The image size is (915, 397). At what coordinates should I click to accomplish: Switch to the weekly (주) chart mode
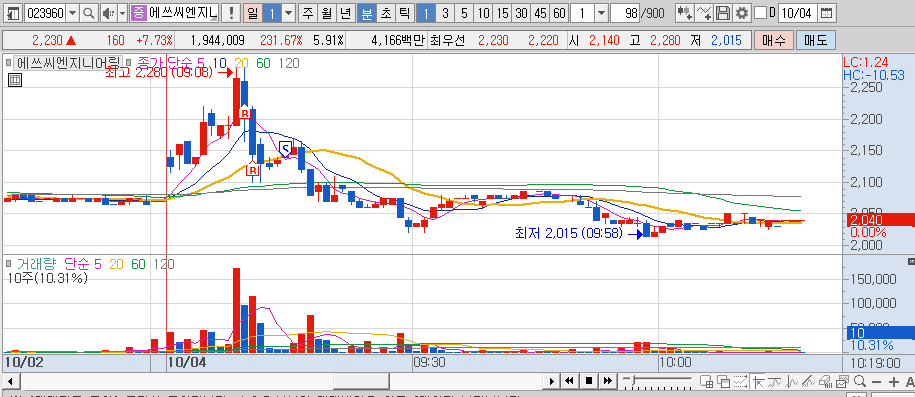308,12
